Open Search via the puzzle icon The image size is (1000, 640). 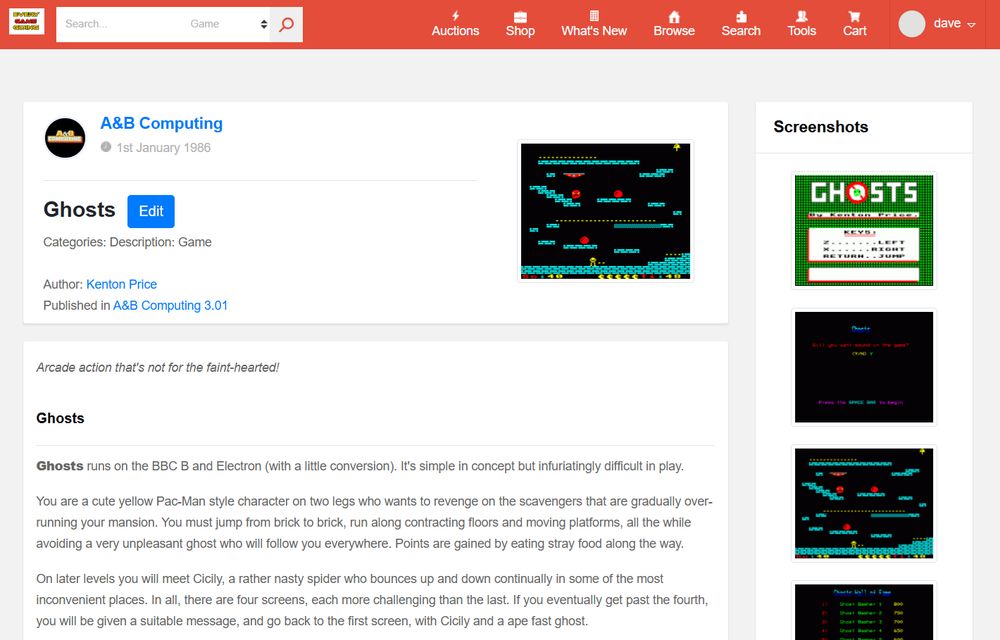741,16
